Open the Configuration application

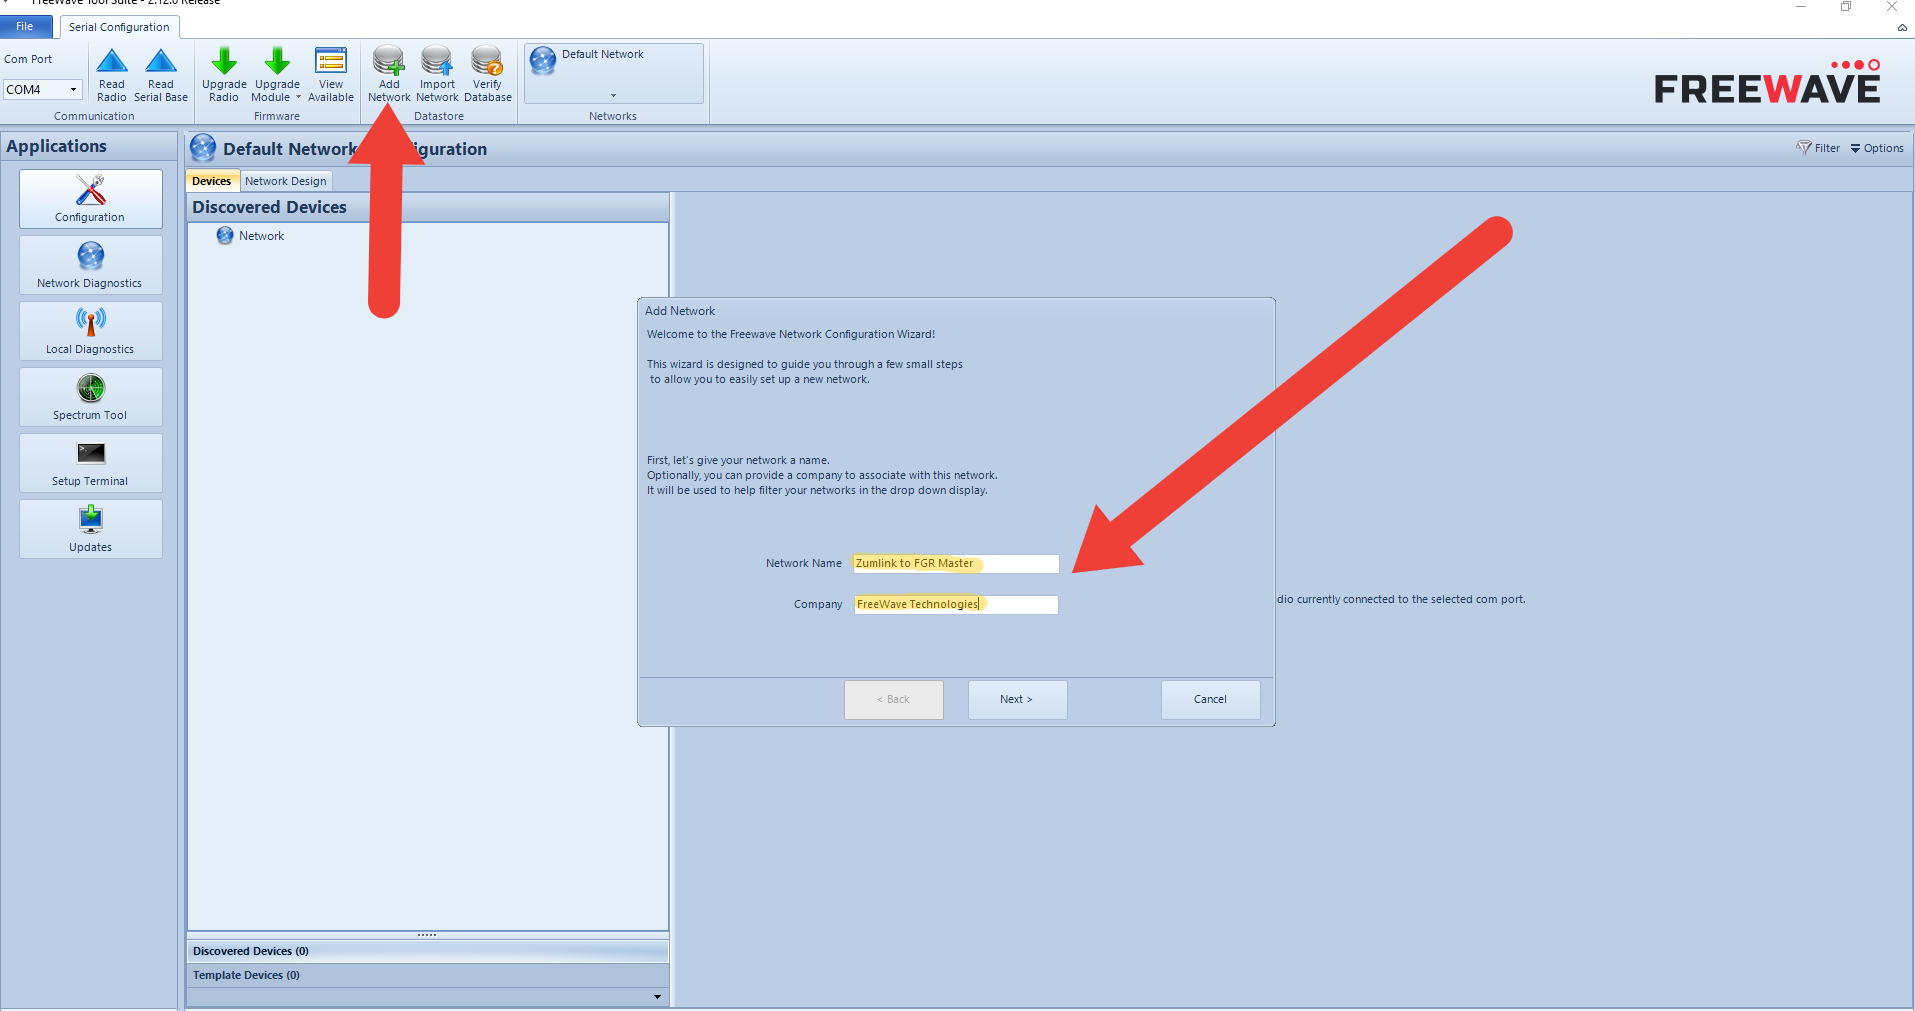(90, 198)
